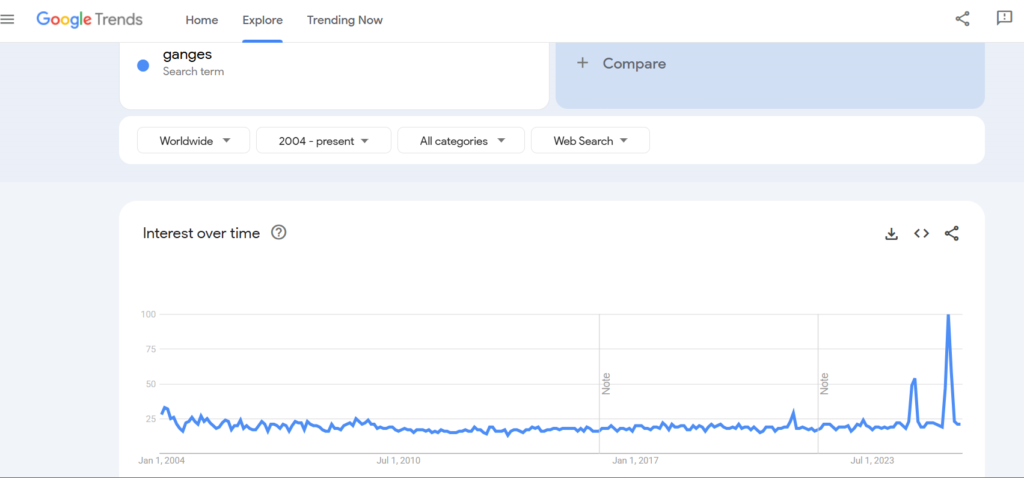The width and height of the screenshot is (1024, 478).
Task: Open the send feedback icon
Action: [x=1004, y=19]
